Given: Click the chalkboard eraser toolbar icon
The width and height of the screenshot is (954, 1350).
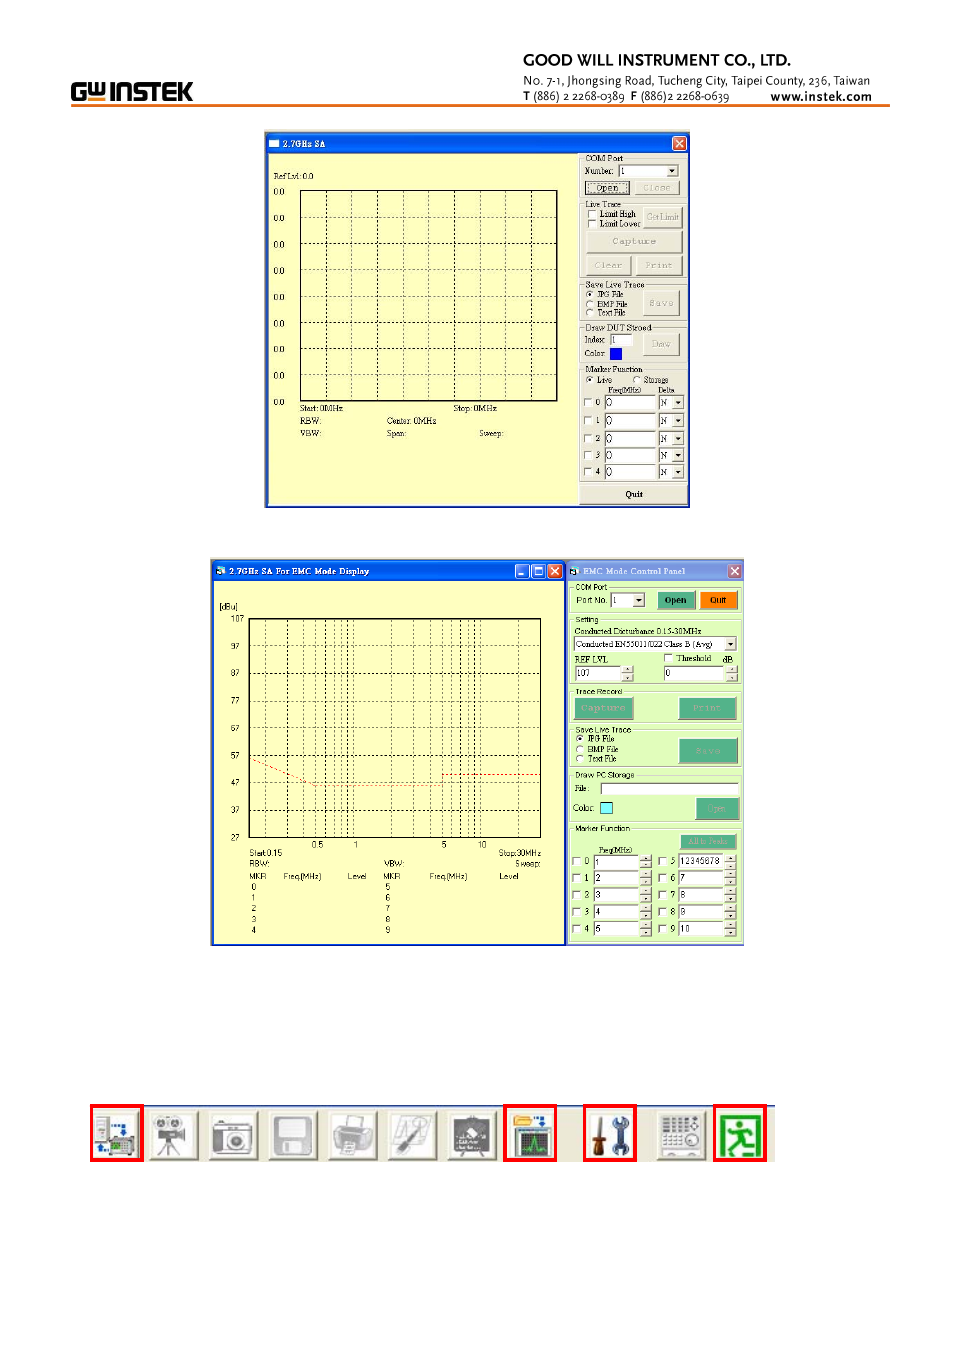Looking at the screenshot, I should coord(472,1135).
